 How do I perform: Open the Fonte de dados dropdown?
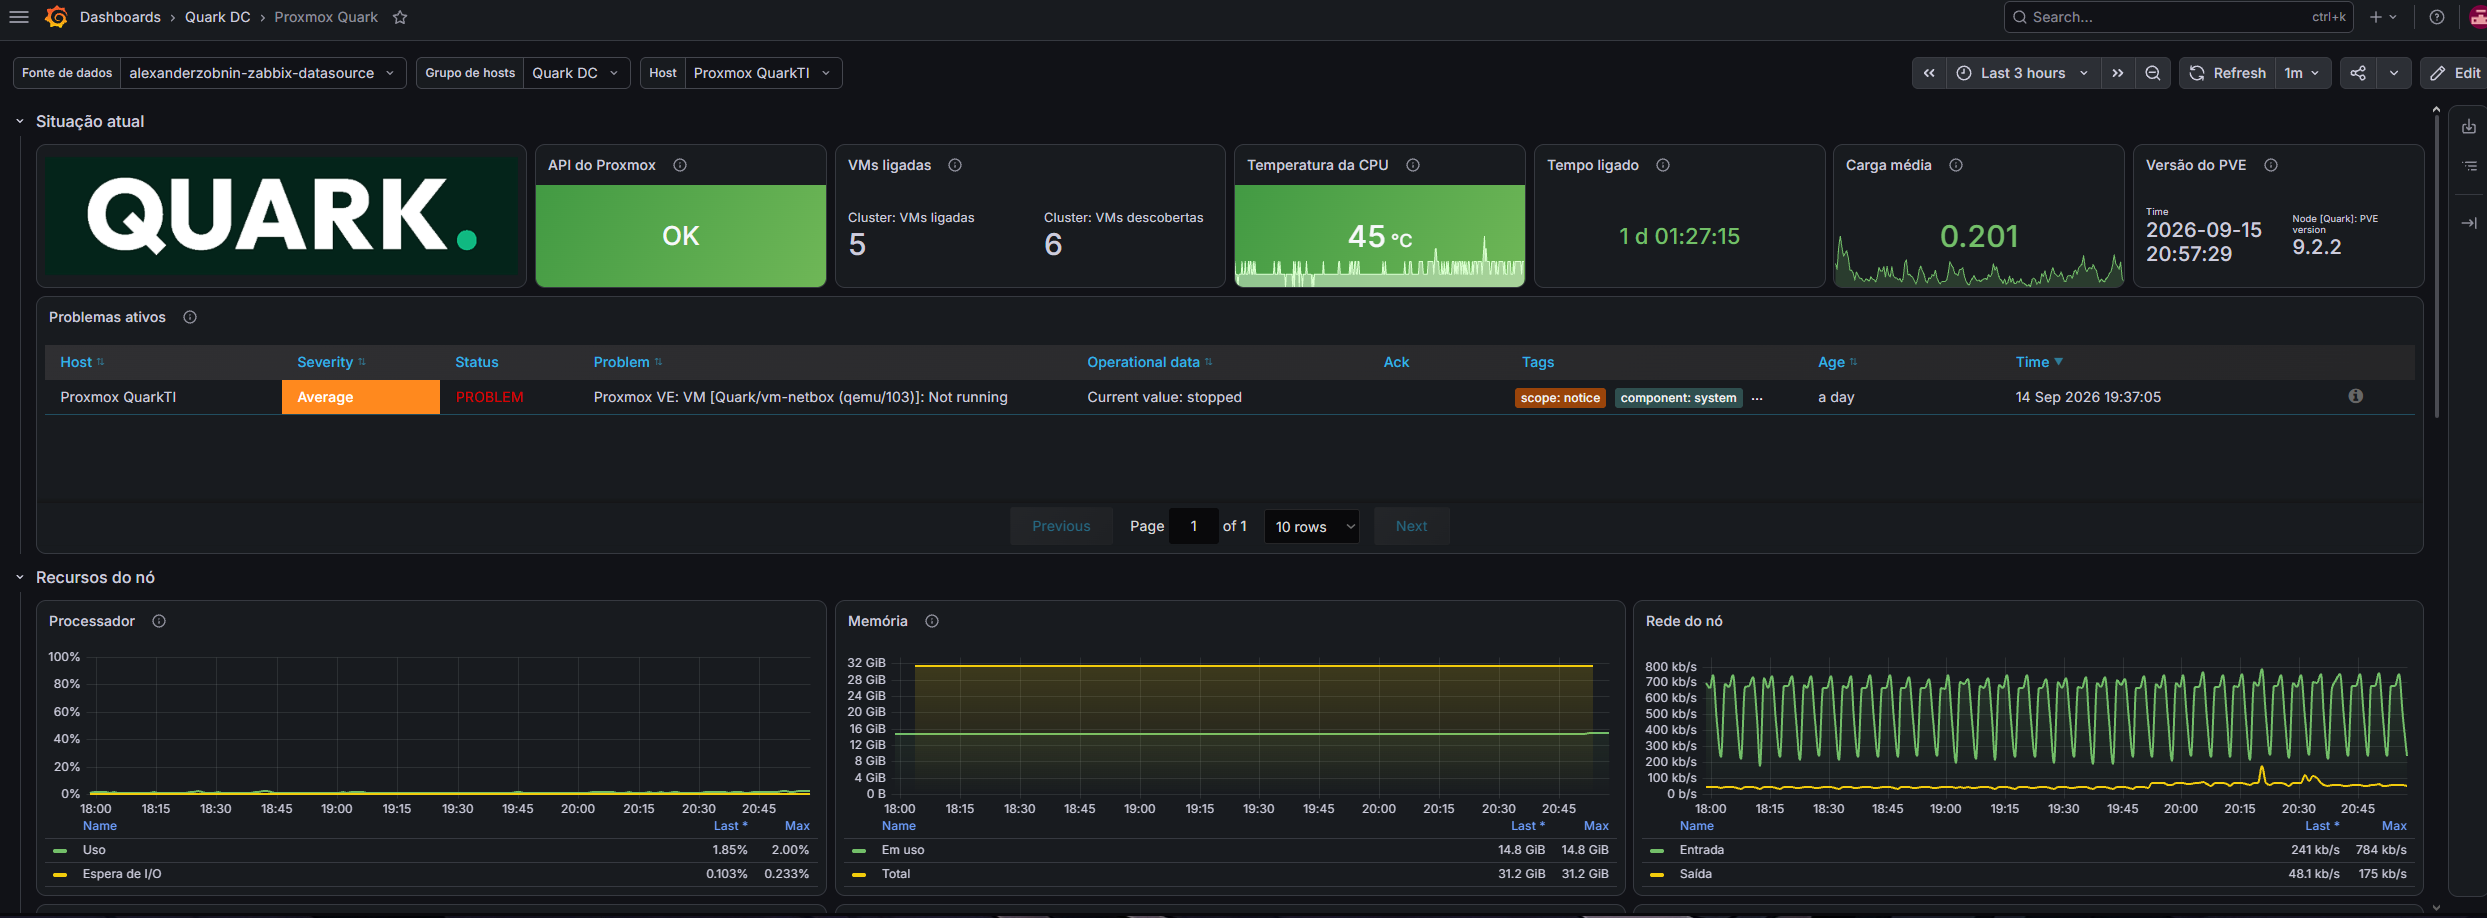[263, 73]
